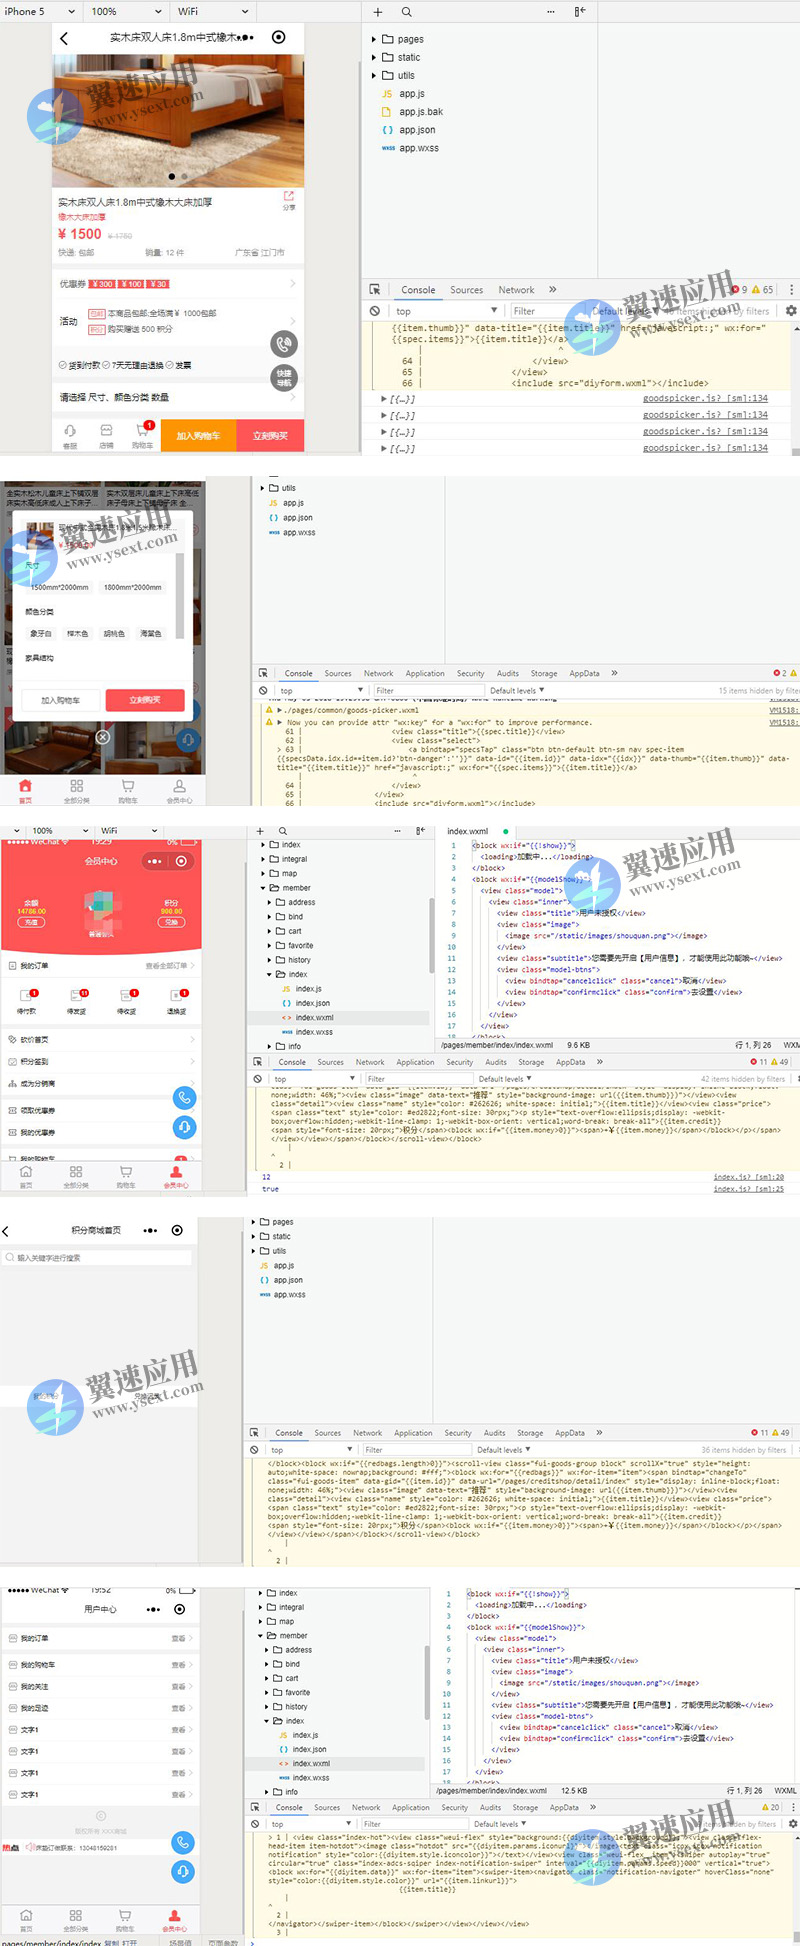This screenshot has height=1946, width=800.
Task: Tap the gray phone call floating button
Action: [284, 344]
